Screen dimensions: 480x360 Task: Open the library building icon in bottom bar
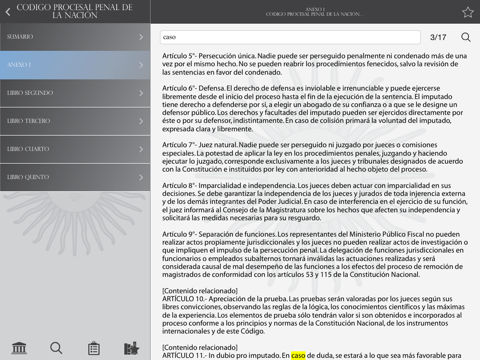point(19,348)
